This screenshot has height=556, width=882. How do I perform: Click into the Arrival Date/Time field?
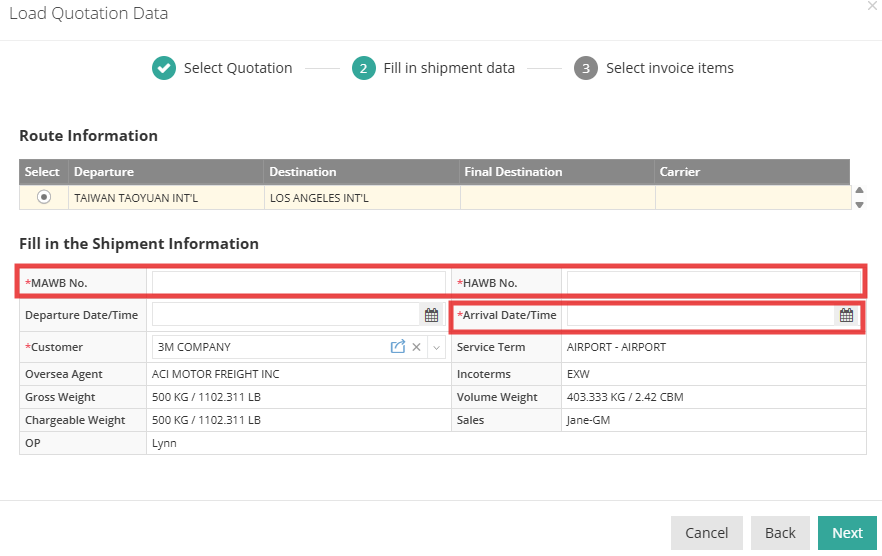pos(700,315)
